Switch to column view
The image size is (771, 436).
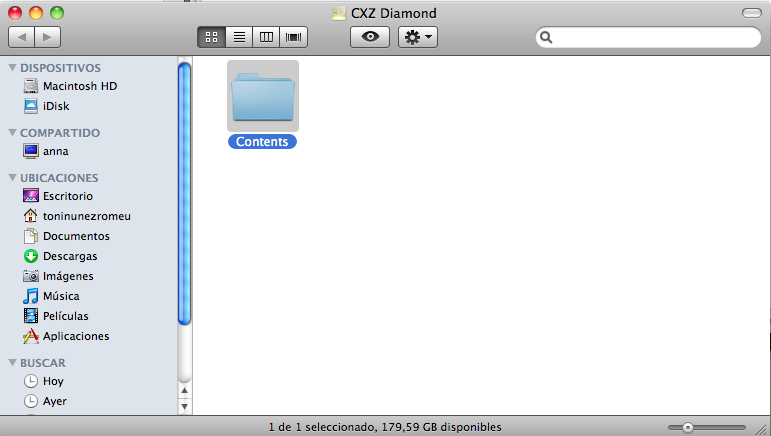pos(266,37)
